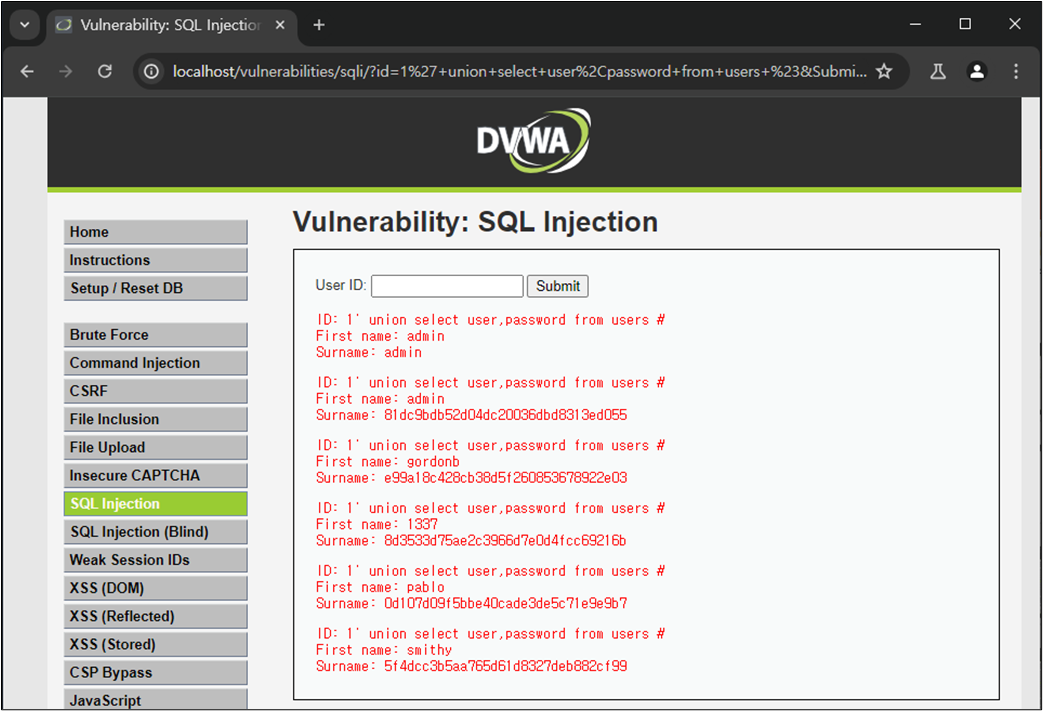Focus the User ID input field
The height and width of the screenshot is (711, 1043).
pyautogui.click(x=447, y=286)
